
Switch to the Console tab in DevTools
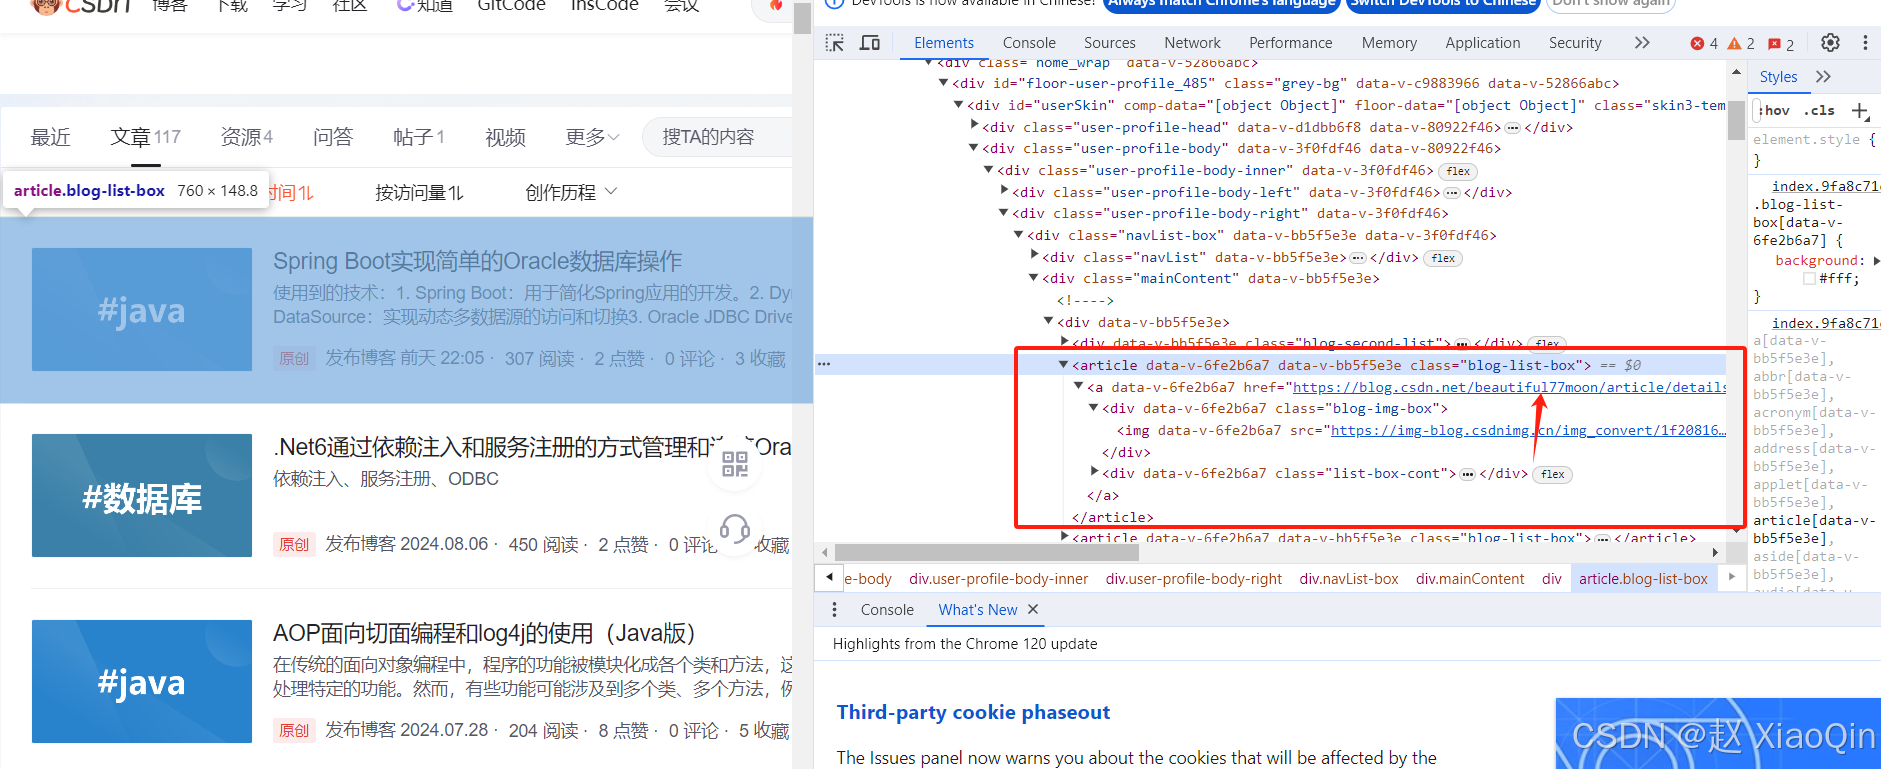[1029, 43]
